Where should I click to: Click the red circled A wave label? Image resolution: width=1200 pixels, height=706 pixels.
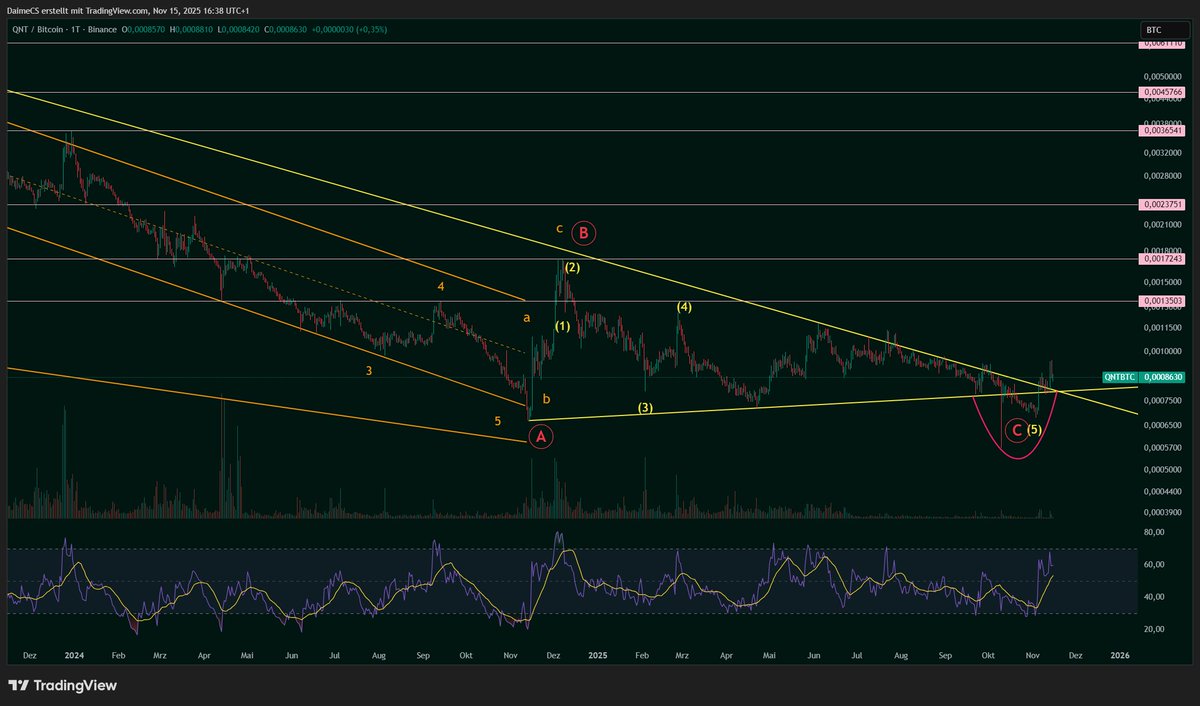point(541,437)
